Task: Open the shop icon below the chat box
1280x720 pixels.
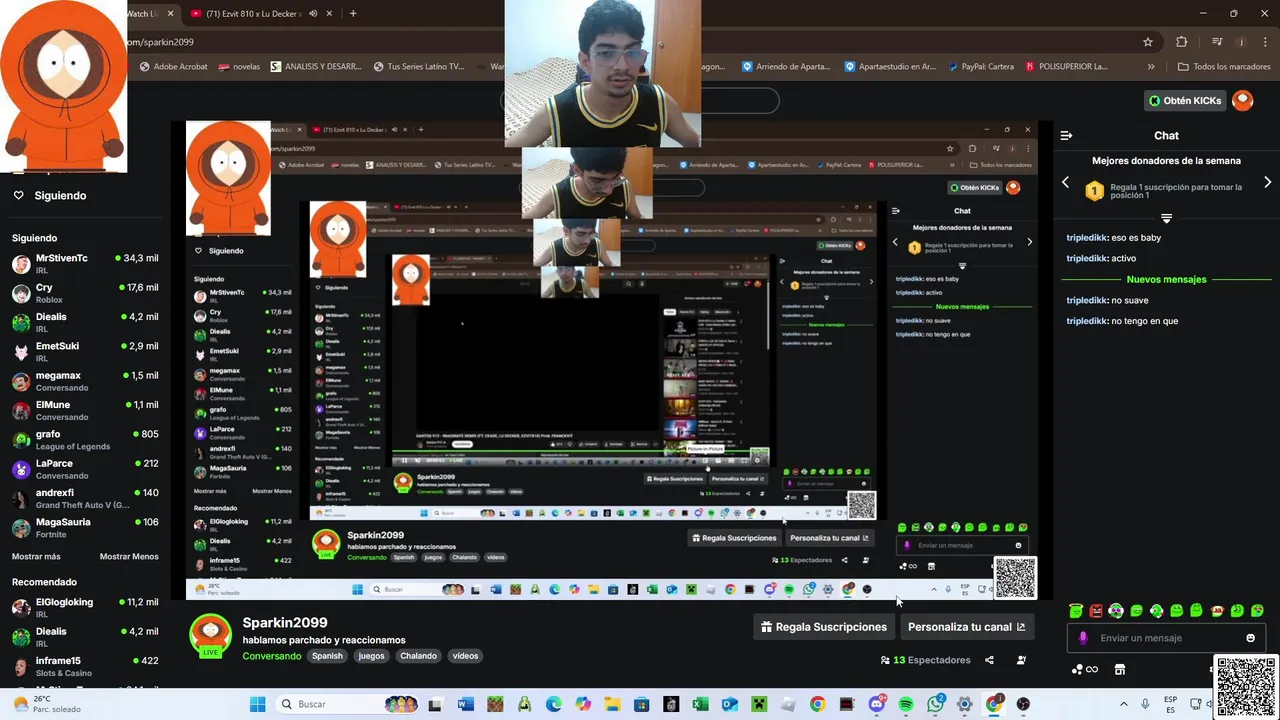Action: pos(1120,669)
